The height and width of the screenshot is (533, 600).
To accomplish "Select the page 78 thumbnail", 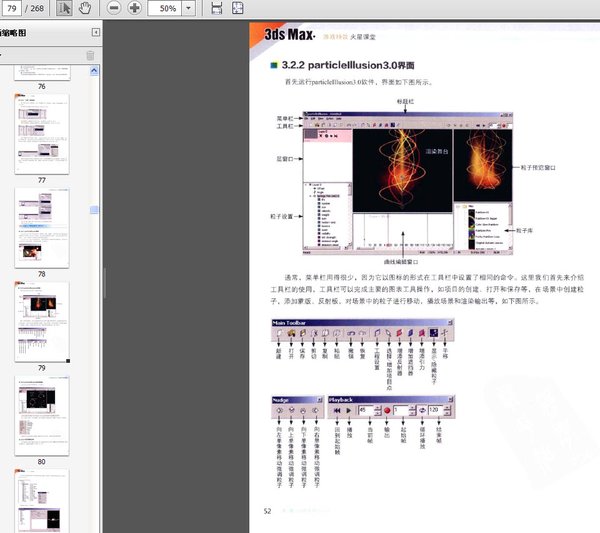I will 42,227.
